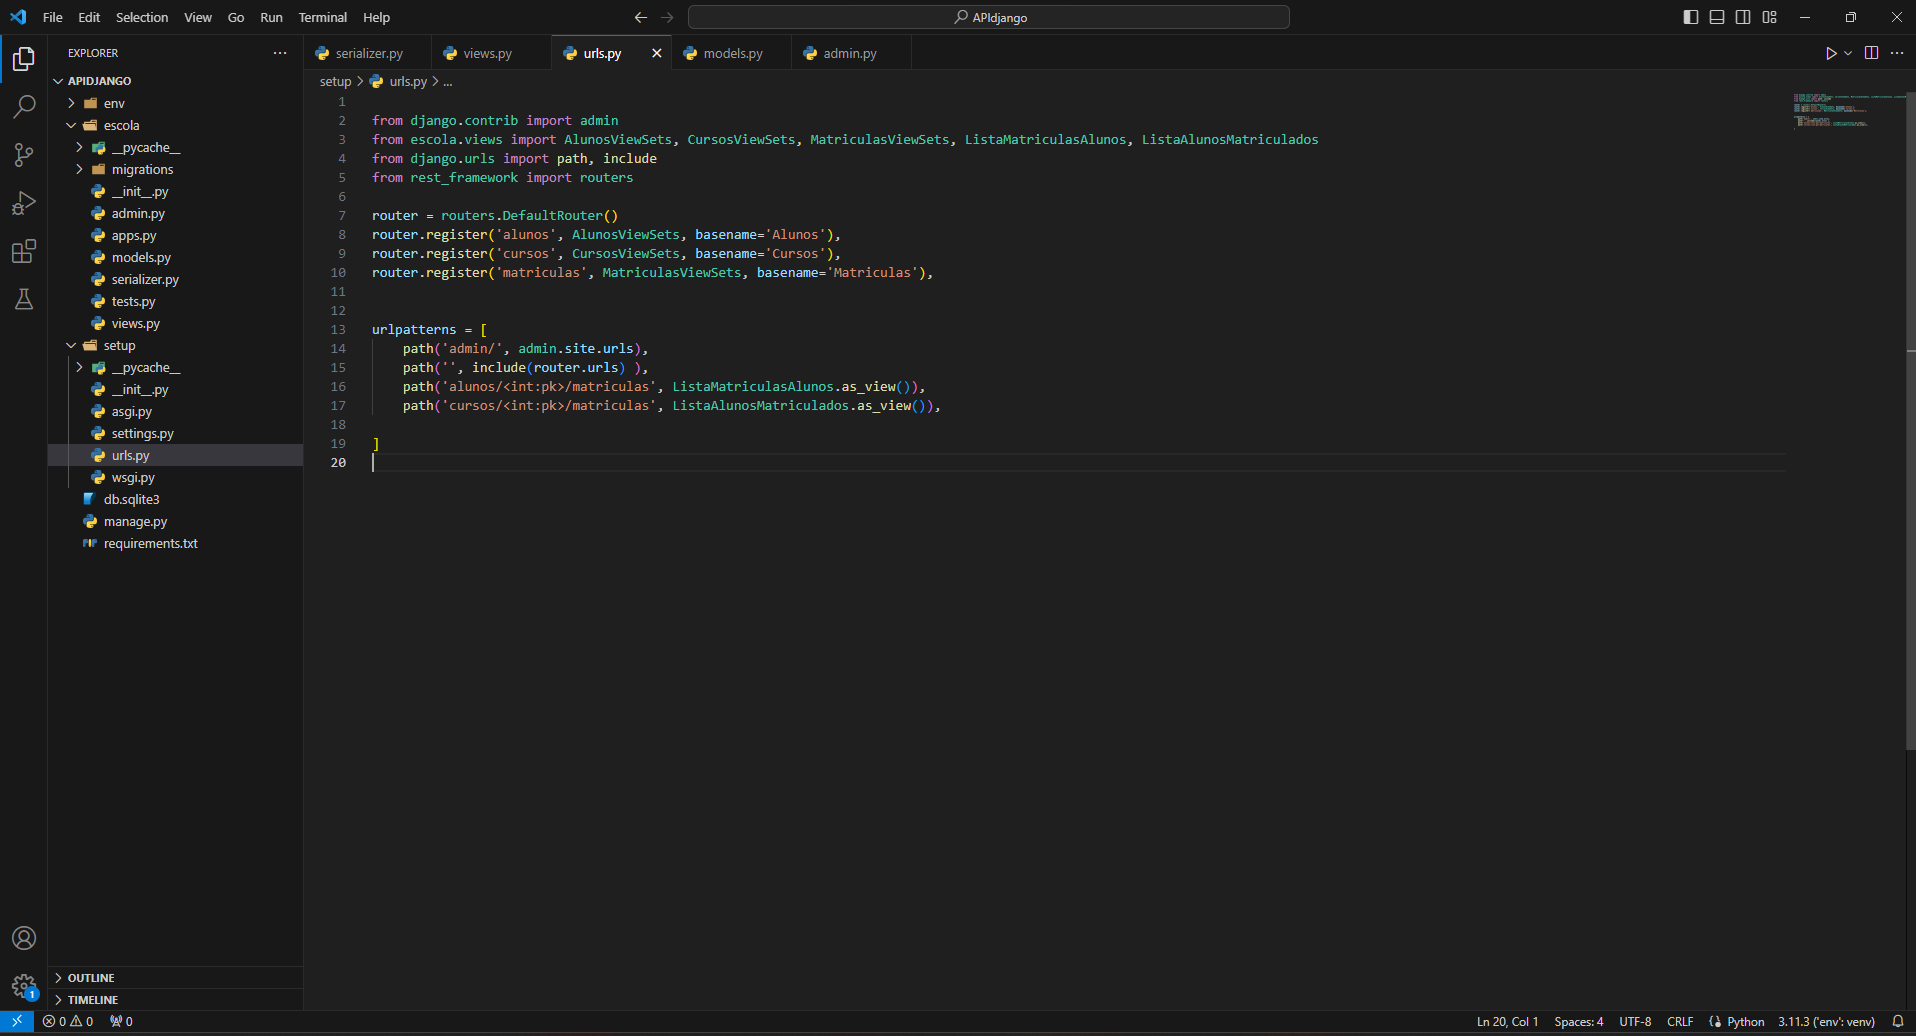This screenshot has width=1916, height=1036.
Task: Open manage.py in the explorer
Action: [x=176, y=521]
